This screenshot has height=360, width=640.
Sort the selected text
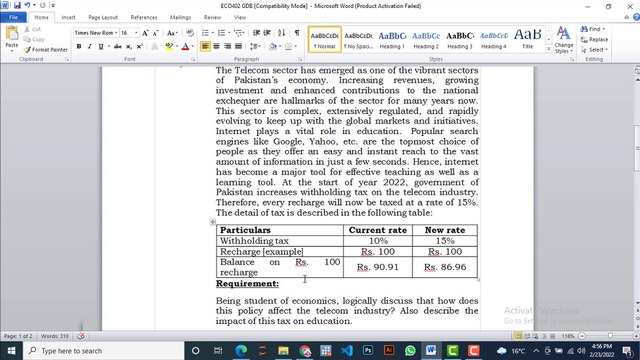click(x=282, y=33)
